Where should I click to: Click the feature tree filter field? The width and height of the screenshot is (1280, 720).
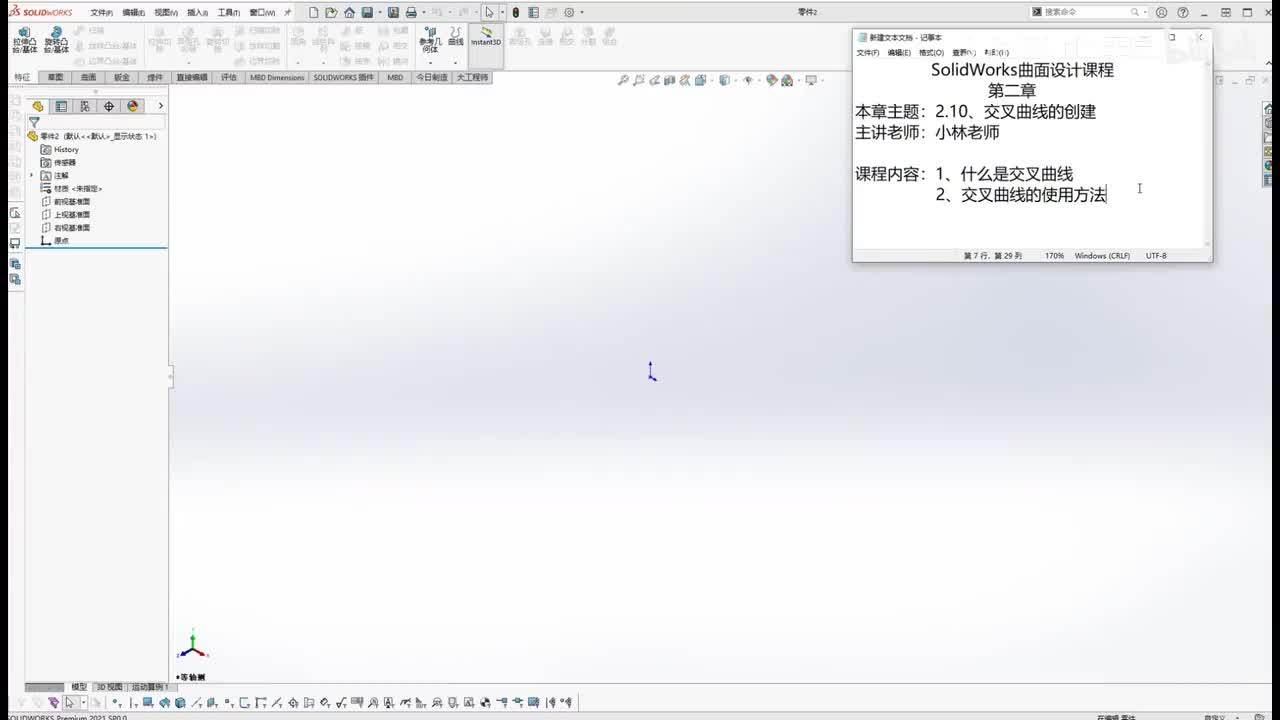click(96, 122)
